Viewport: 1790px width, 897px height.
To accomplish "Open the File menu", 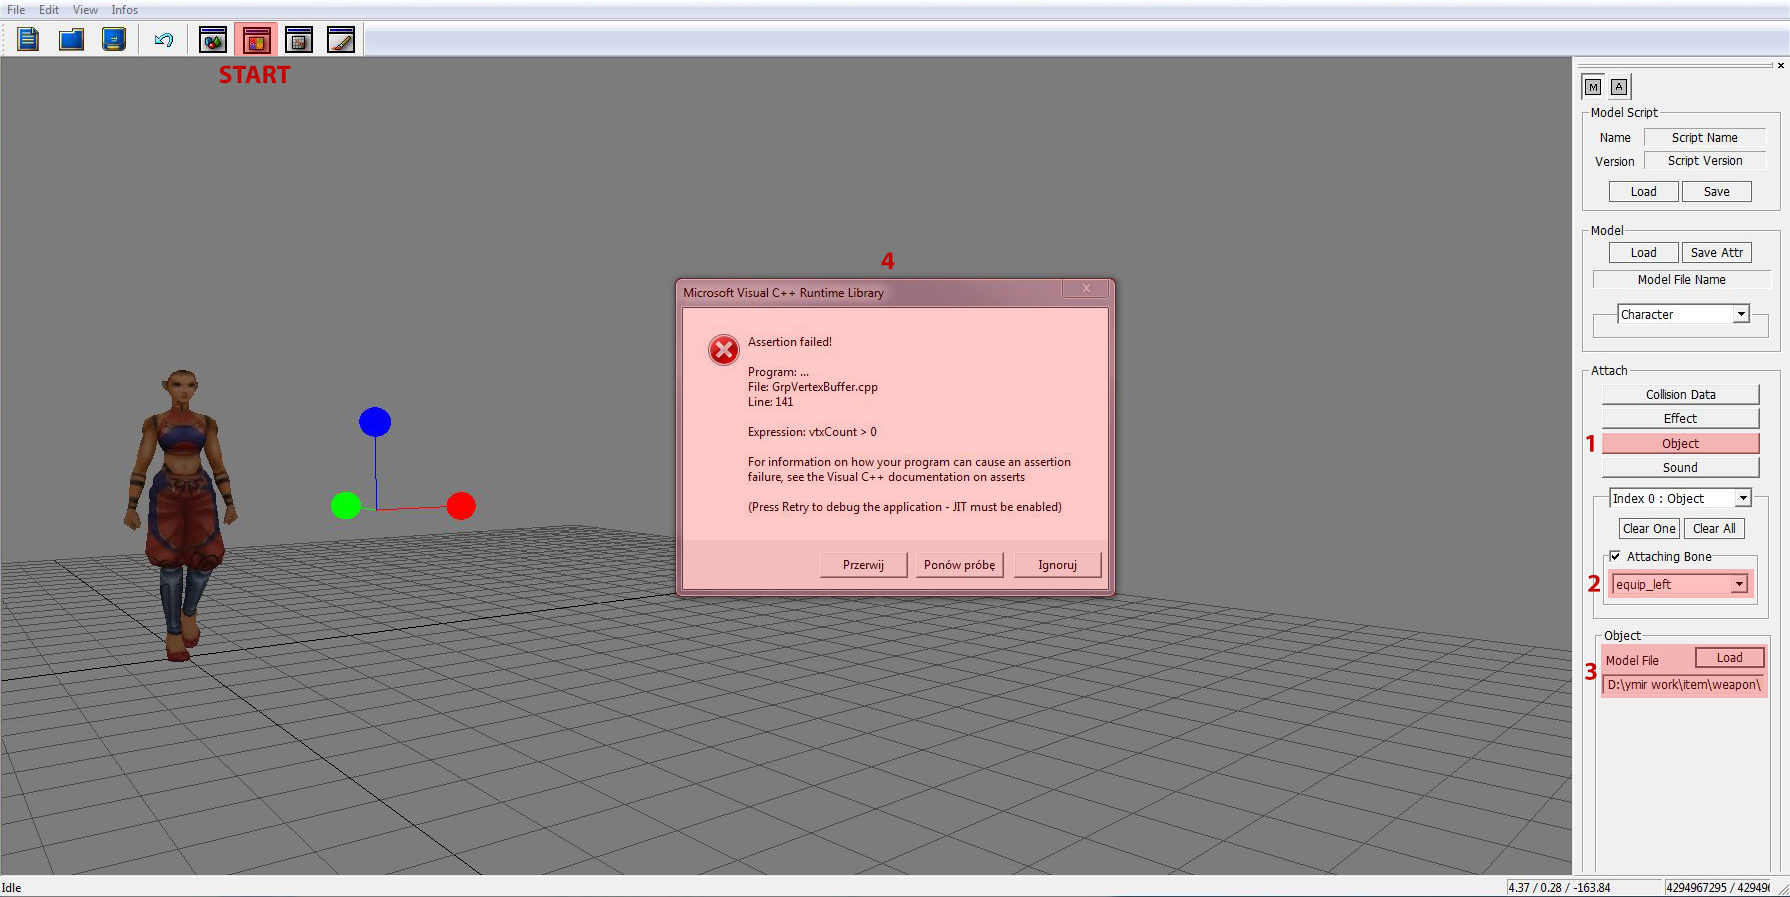I will click(x=16, y=10).
